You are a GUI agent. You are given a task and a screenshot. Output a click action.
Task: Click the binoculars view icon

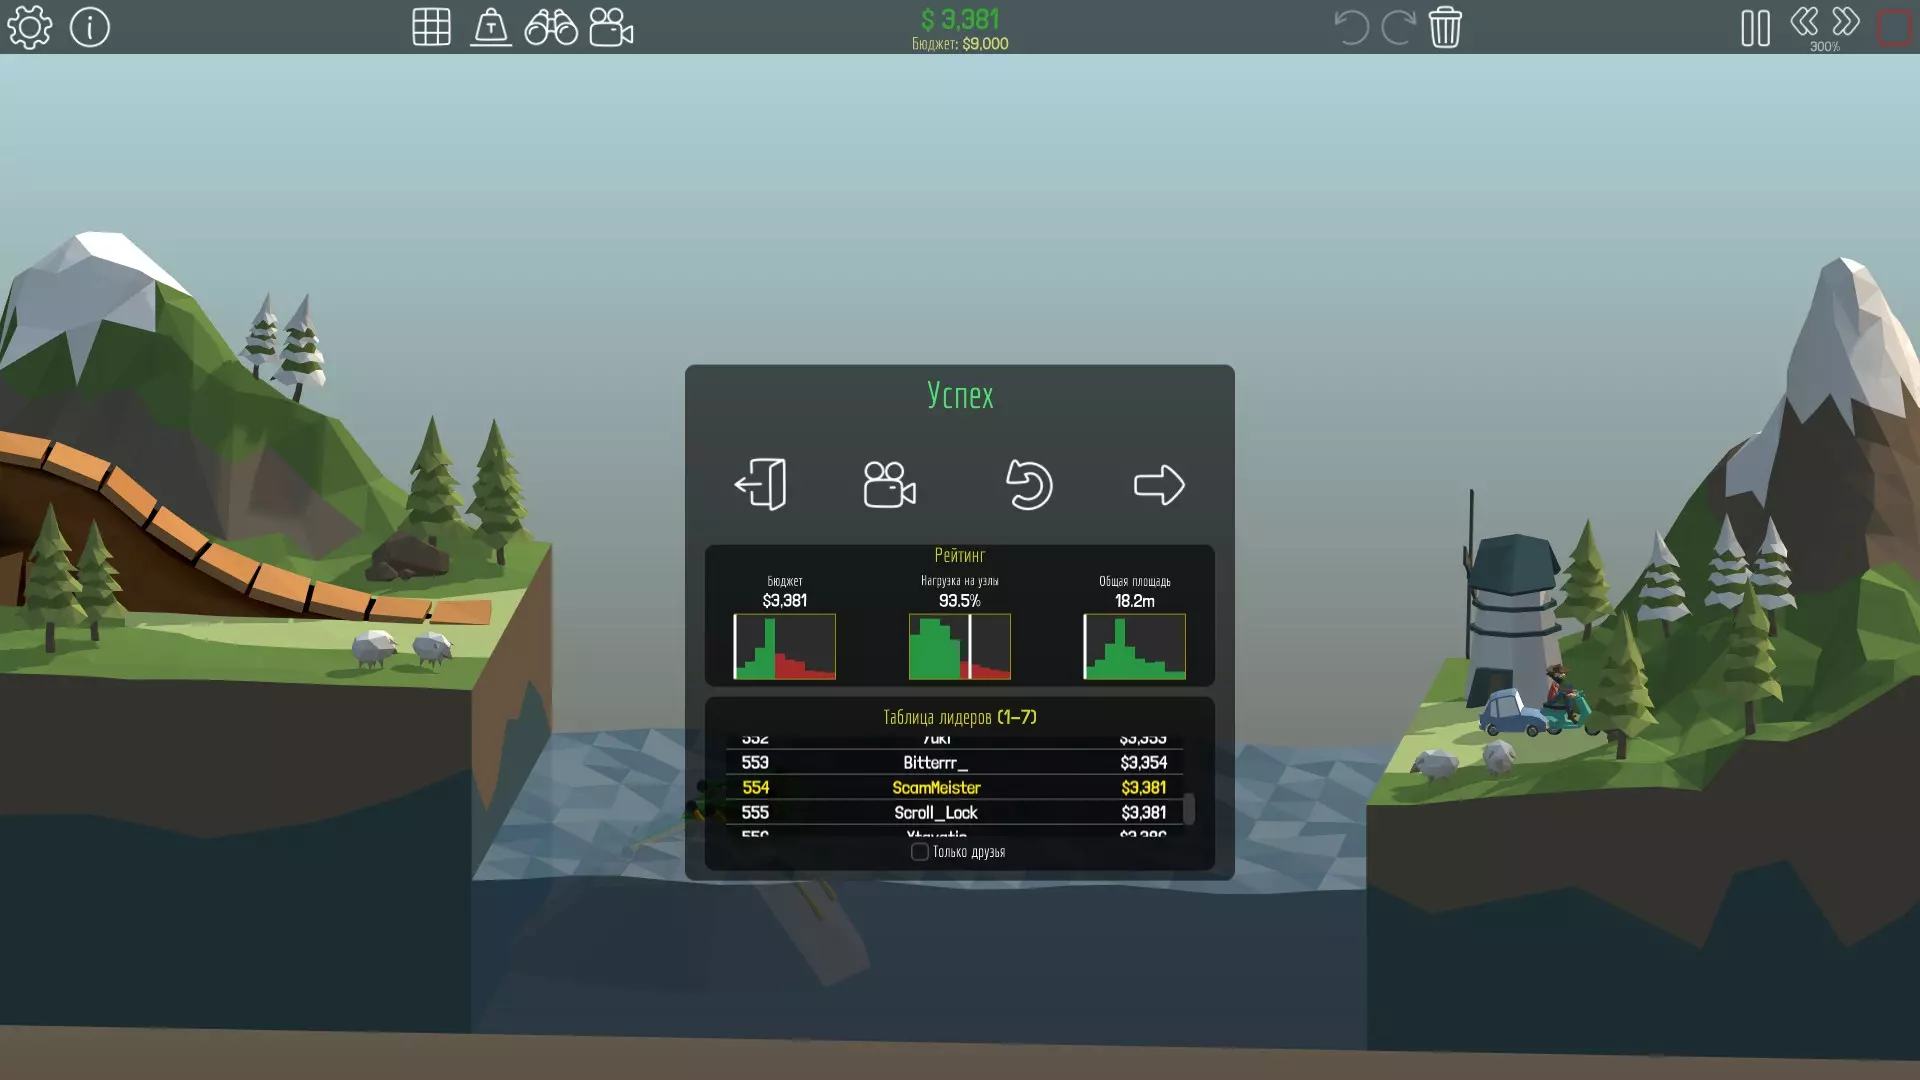point(551,27)
